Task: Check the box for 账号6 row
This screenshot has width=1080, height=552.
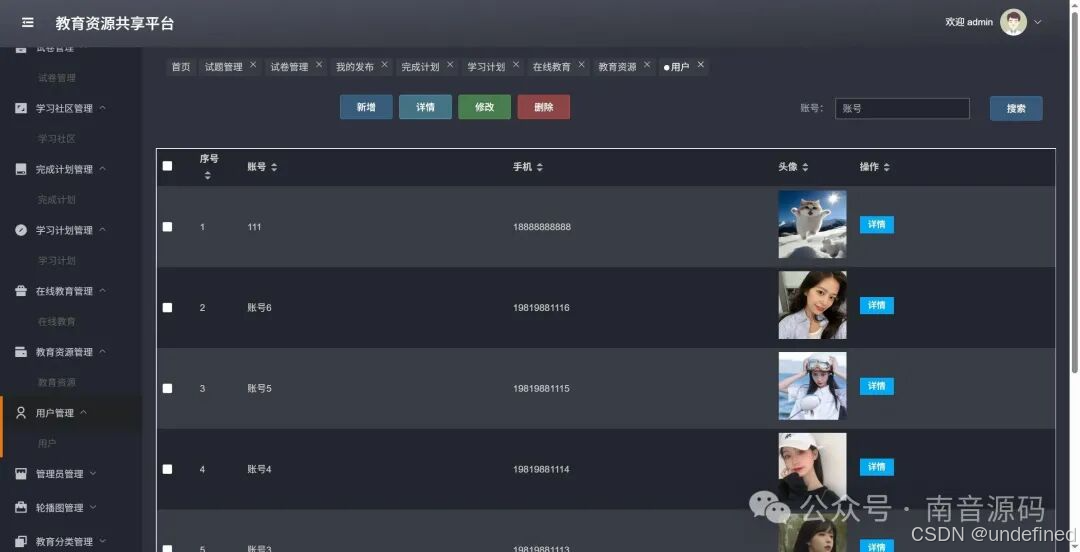Action: 167,307
